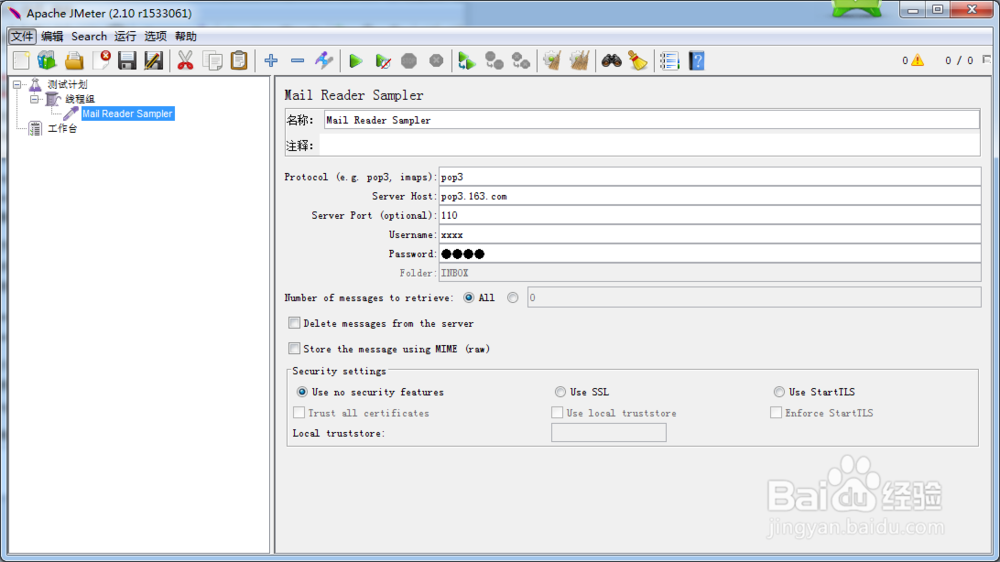Click the Protocol field containing pop3
1000x562 pixels.
click(x=710, y=177)
